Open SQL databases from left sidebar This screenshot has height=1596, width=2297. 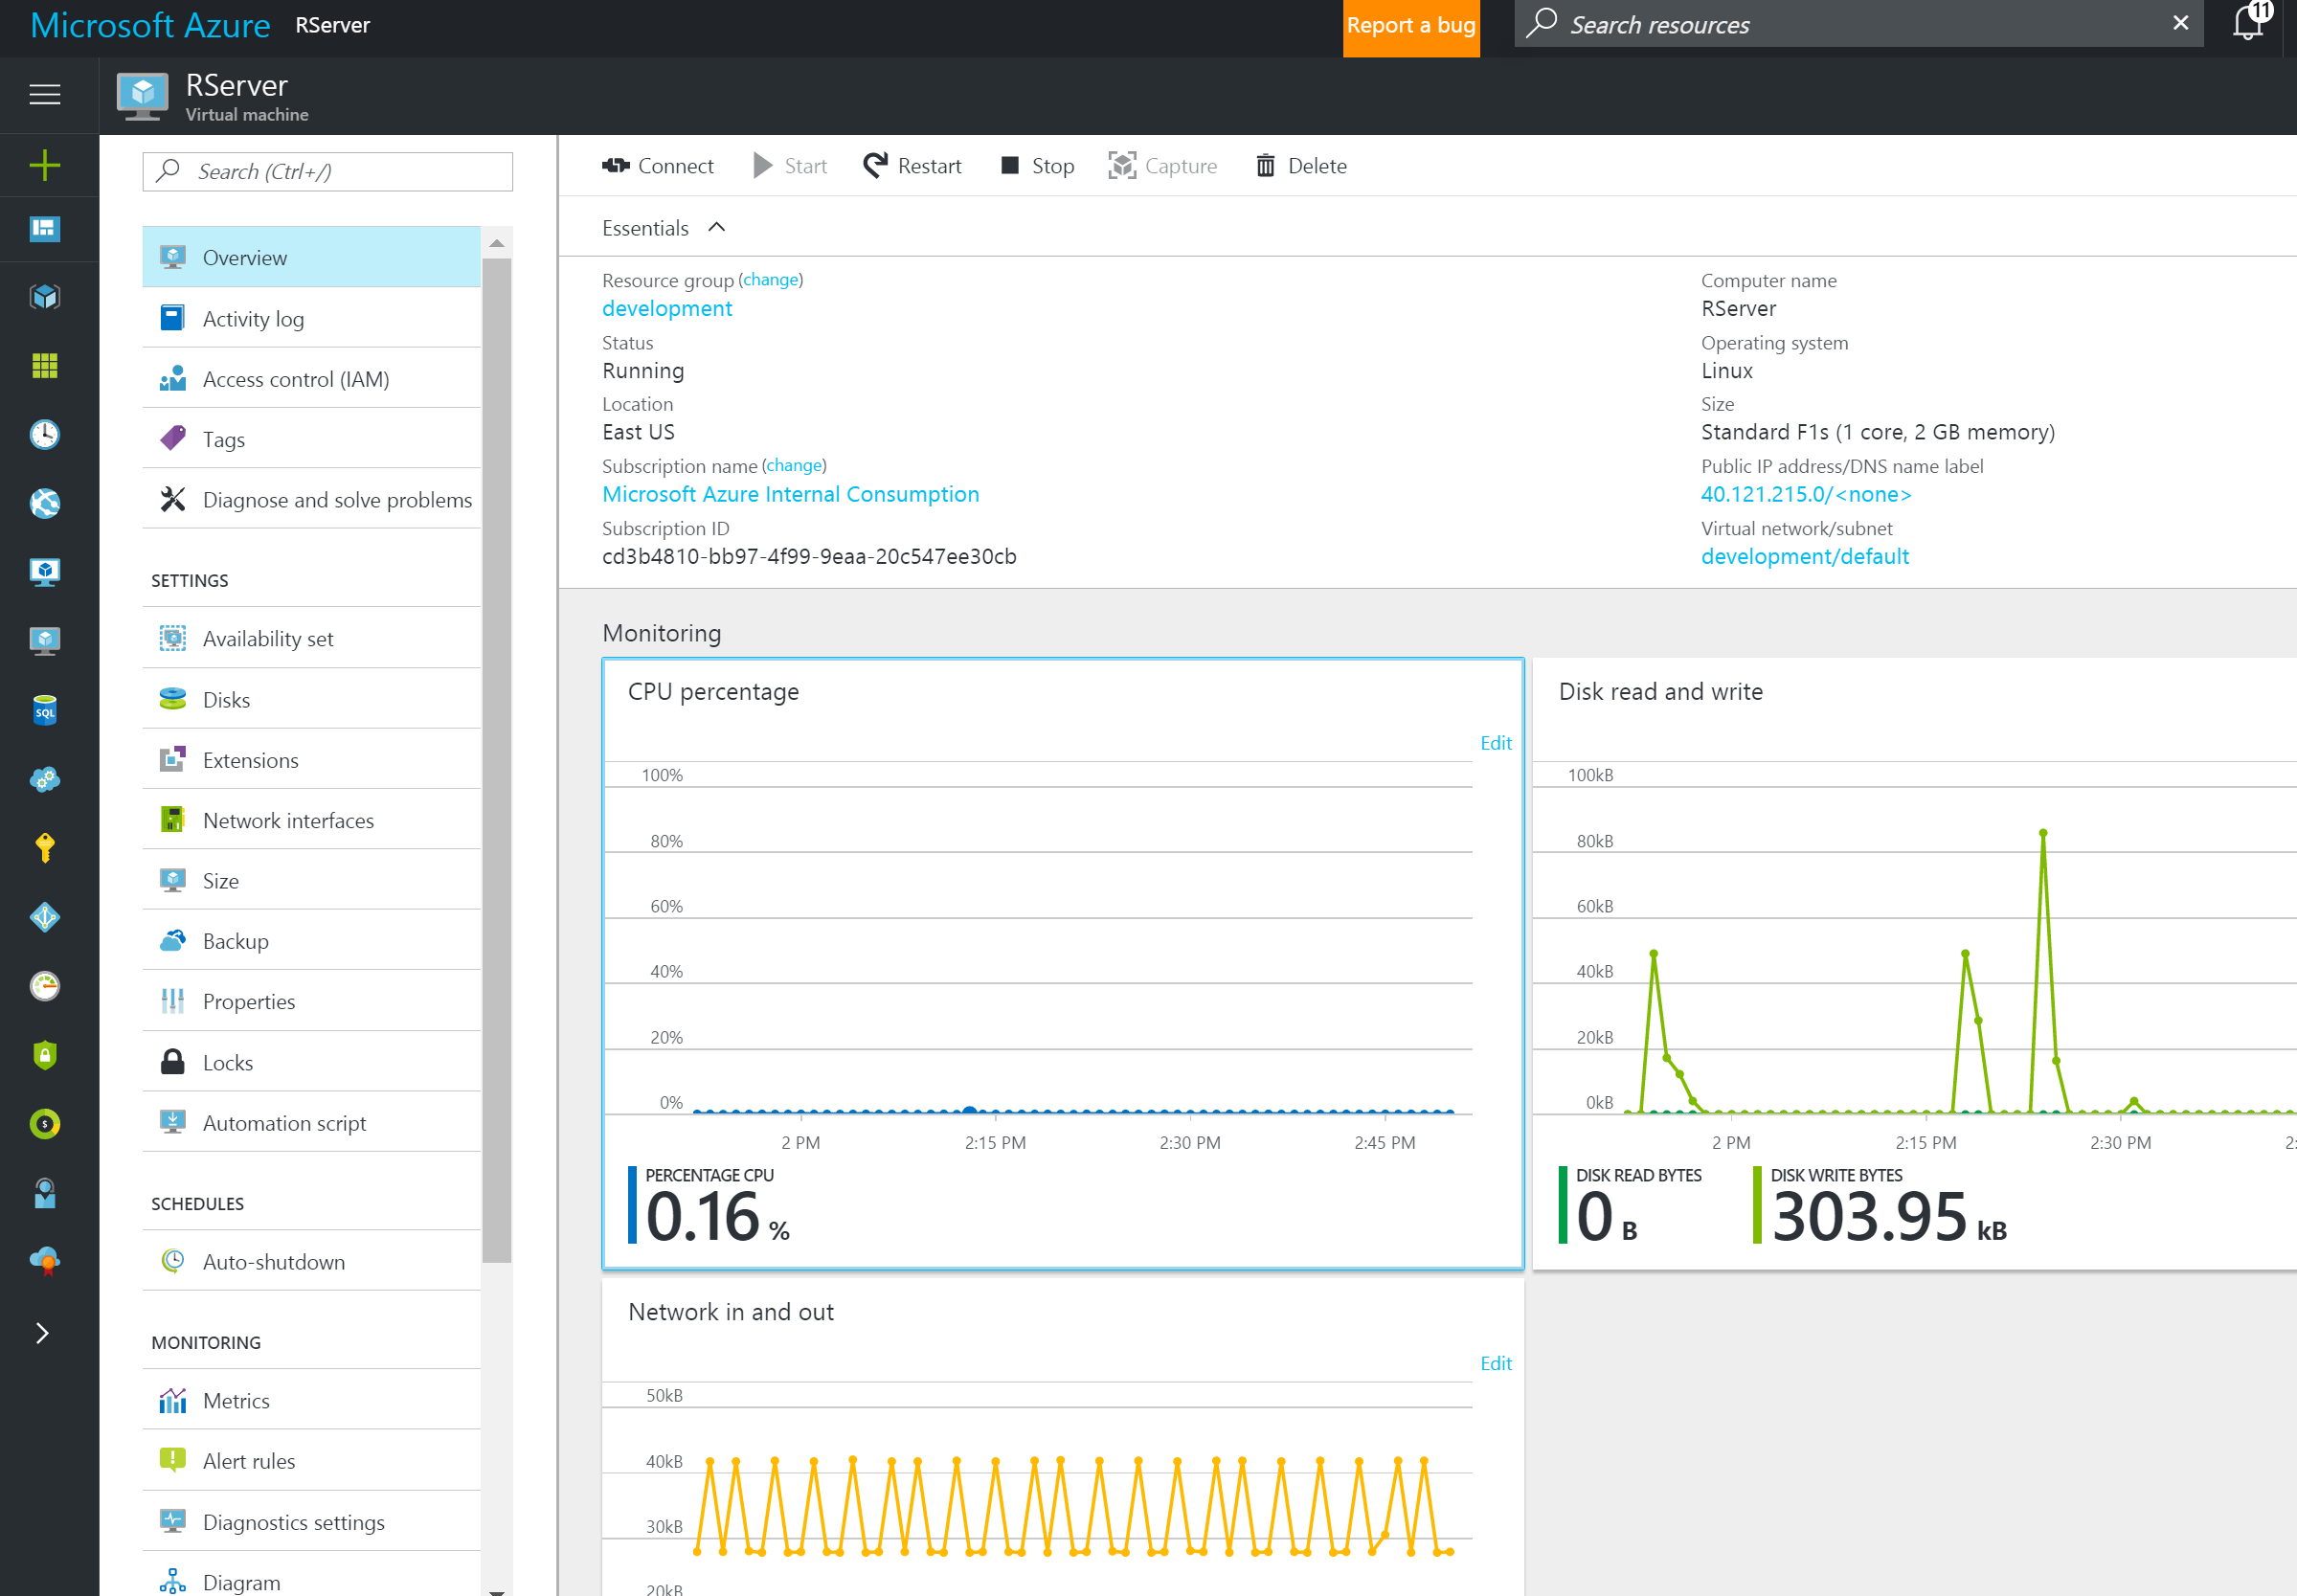45,711
